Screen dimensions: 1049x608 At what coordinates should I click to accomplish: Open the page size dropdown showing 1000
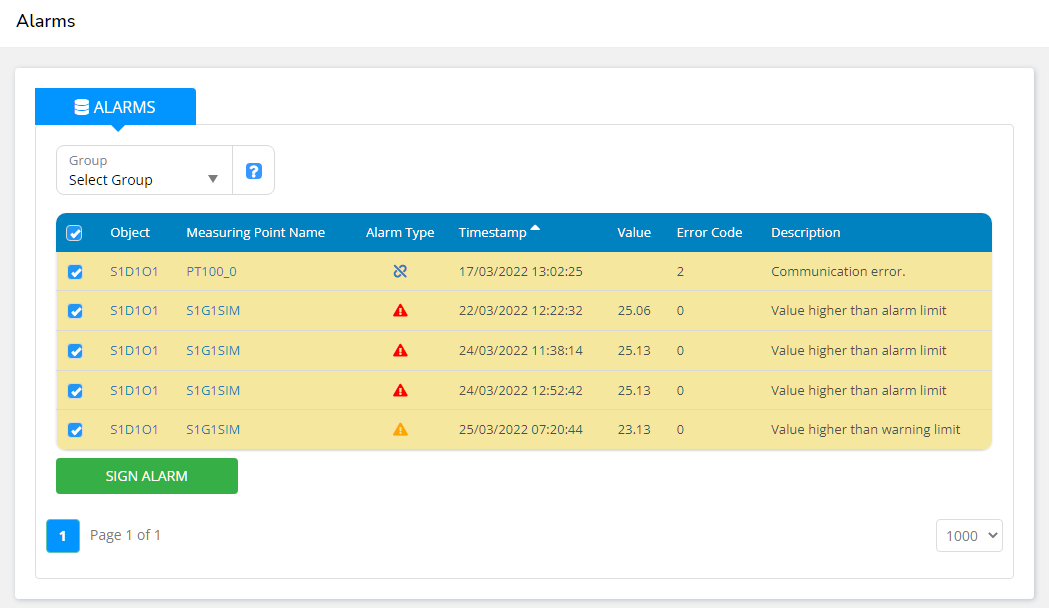coord(968,535)
